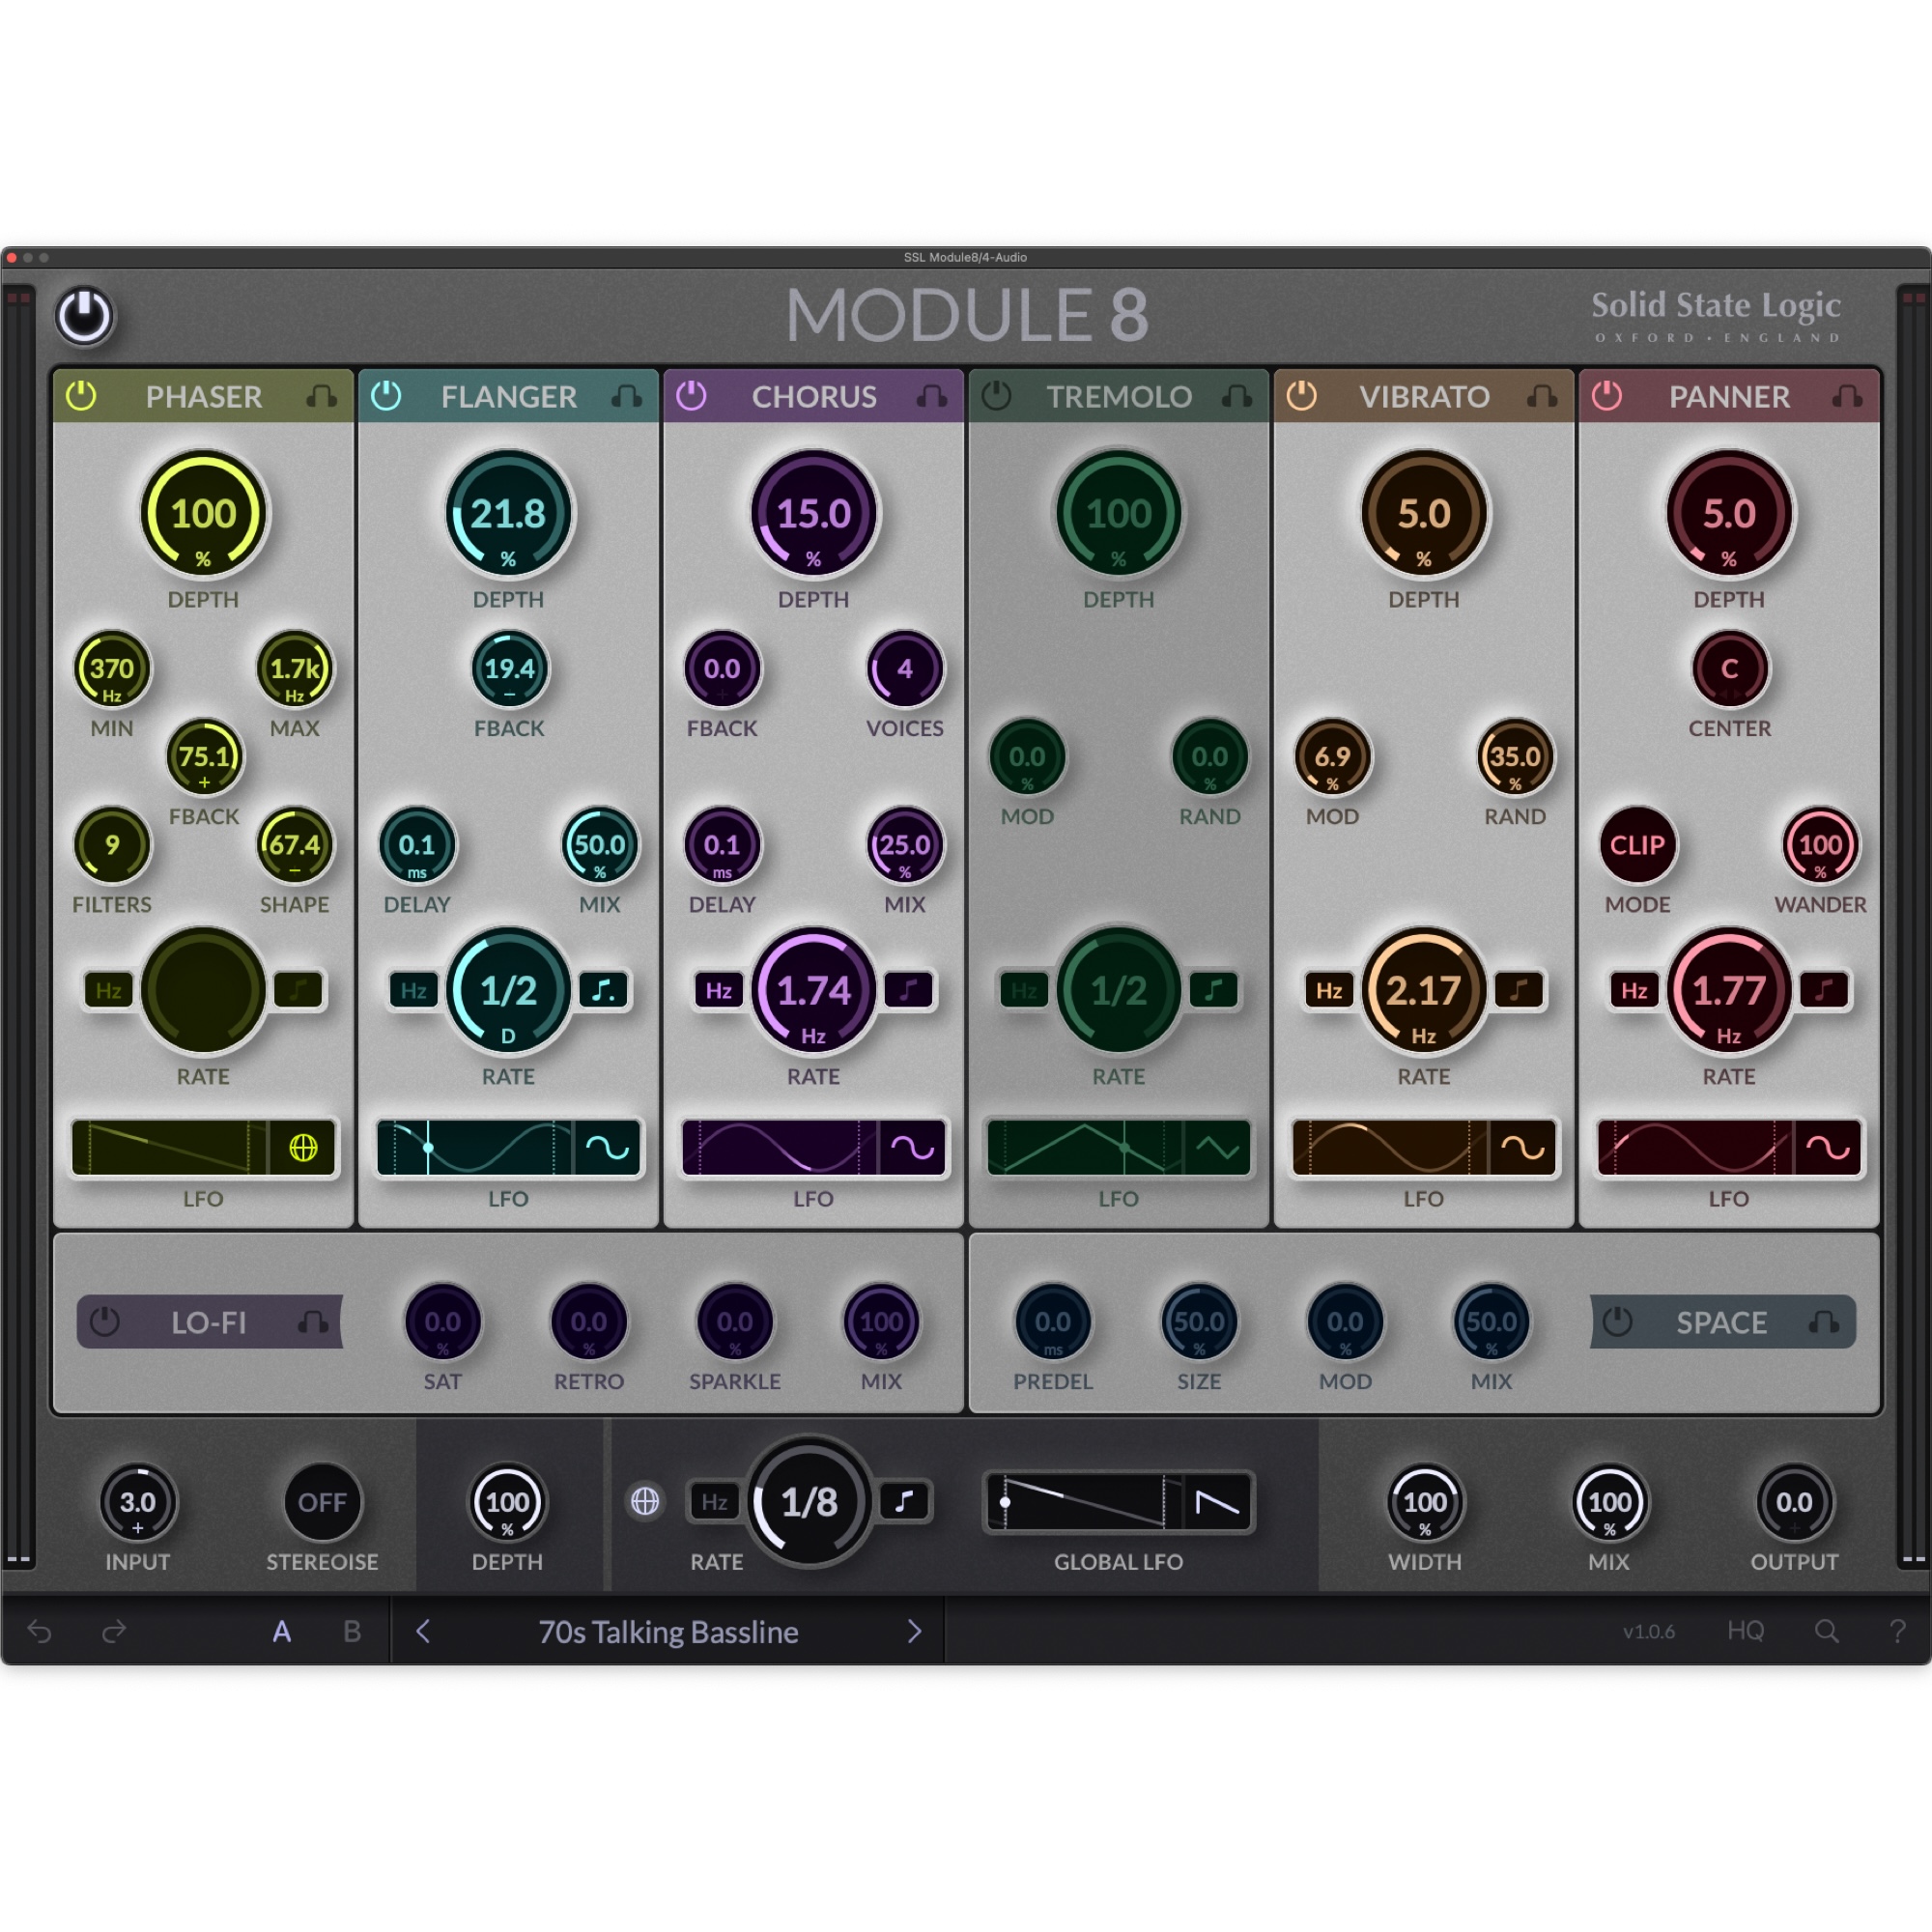Go to the previous preset with the left arrow
Viewport: 1932px width, 1932px height.
[423, 1631]
